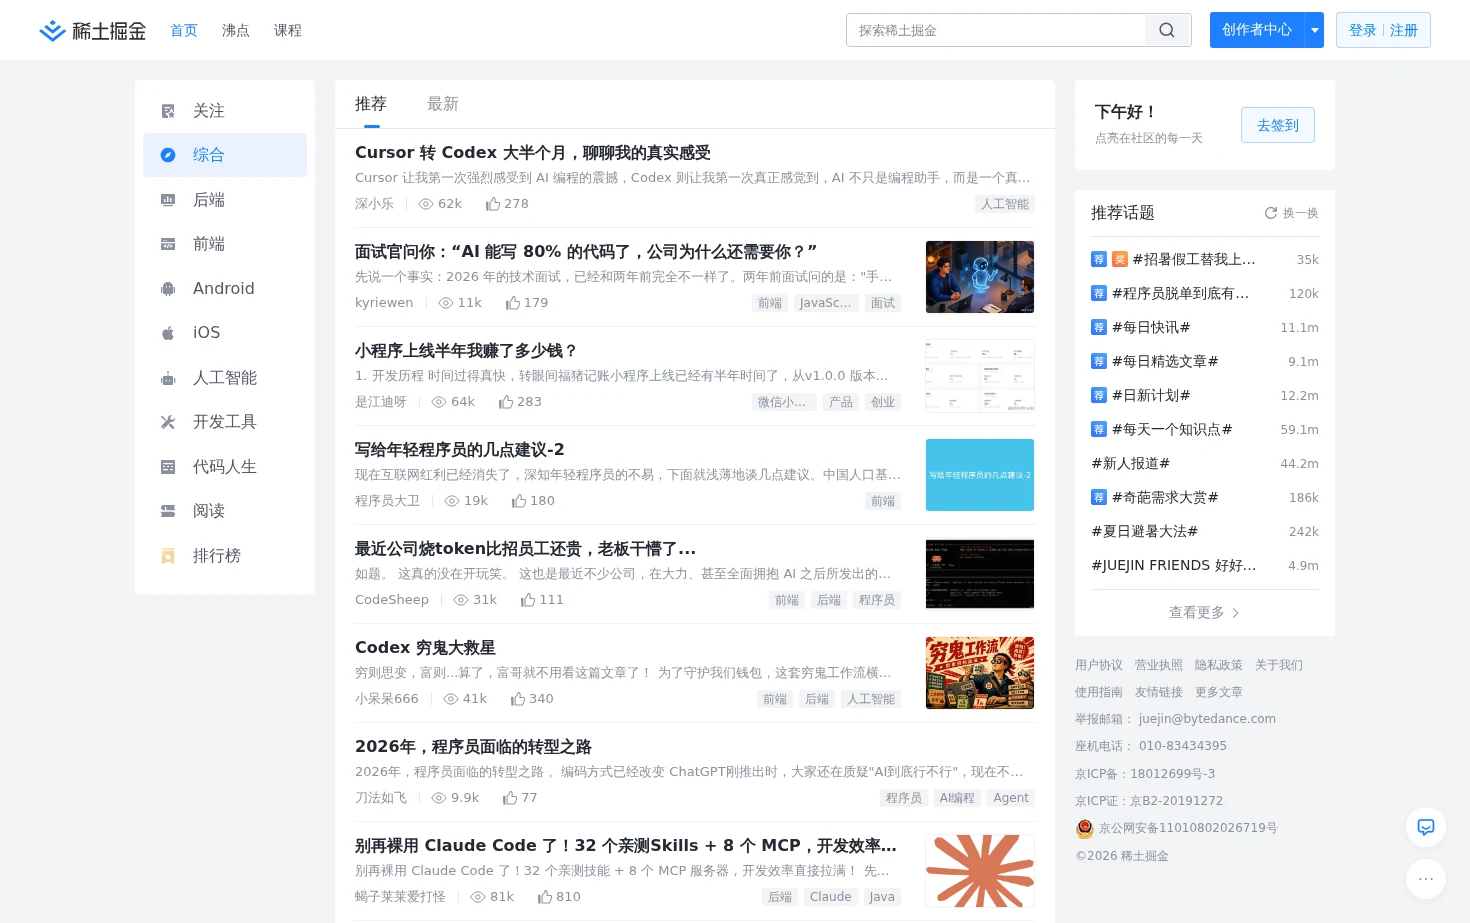Image resolution: width=1470 pixels, height=923 pixels.
Task: Select the iOS apple icon
Action: click(168, 333)
